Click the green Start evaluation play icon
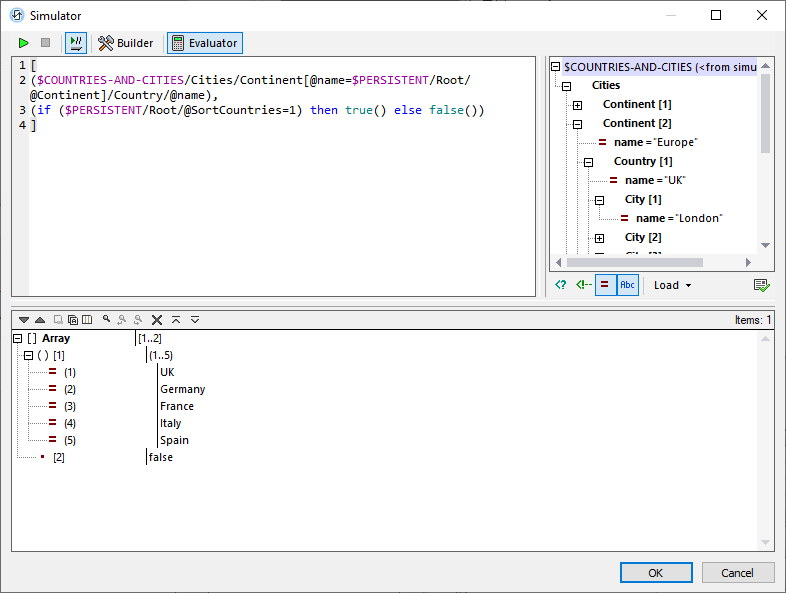 (x=24, y=43)
